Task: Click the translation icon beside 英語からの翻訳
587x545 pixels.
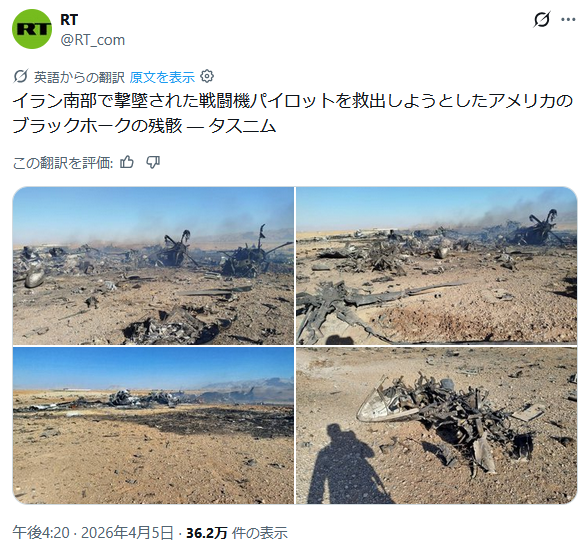Action: (x=21, y=77)
